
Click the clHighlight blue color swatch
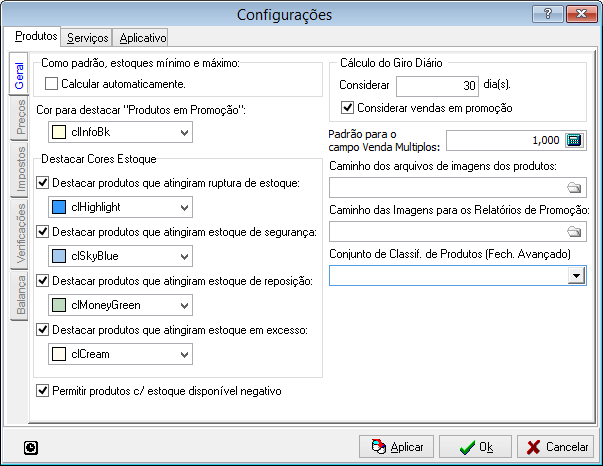tap(59, 207)
